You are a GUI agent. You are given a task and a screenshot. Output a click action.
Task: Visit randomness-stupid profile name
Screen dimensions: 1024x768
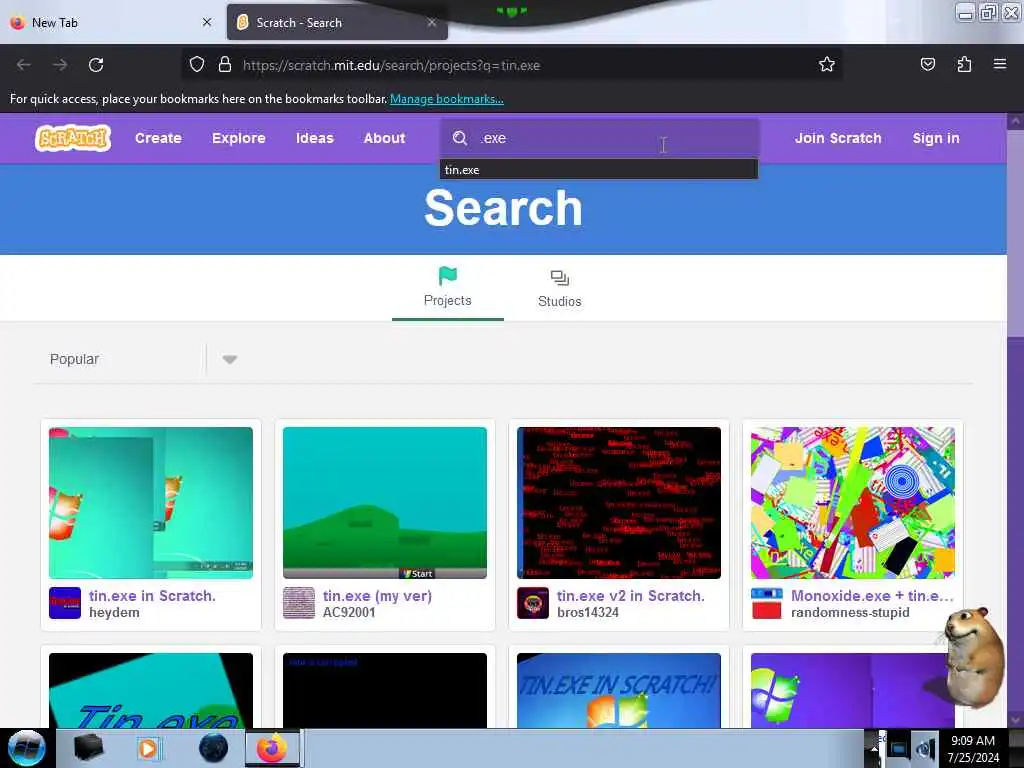(x=850, y=613)
